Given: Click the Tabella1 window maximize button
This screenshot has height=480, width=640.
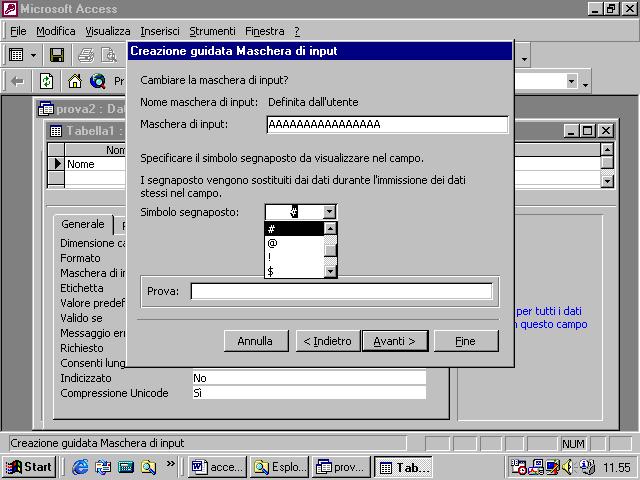Looking at the screenshot, I should (588, 131).
